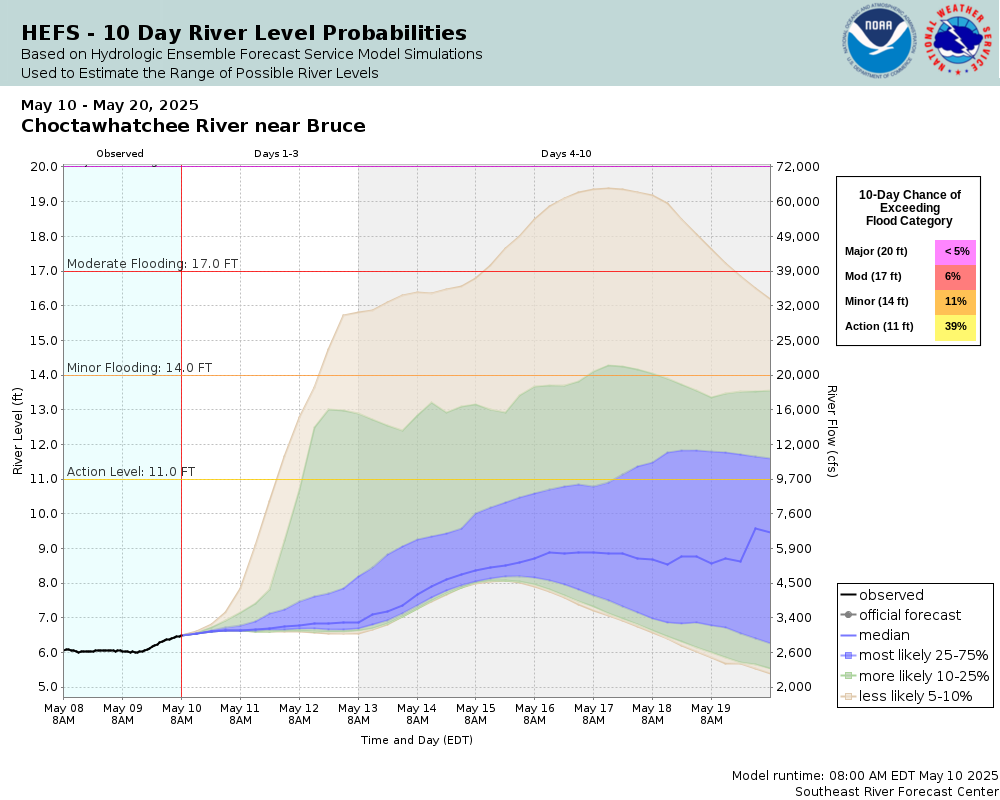
Task: Click the Action 11 ft yellow 39% swatch
Action: click(955, 327)
